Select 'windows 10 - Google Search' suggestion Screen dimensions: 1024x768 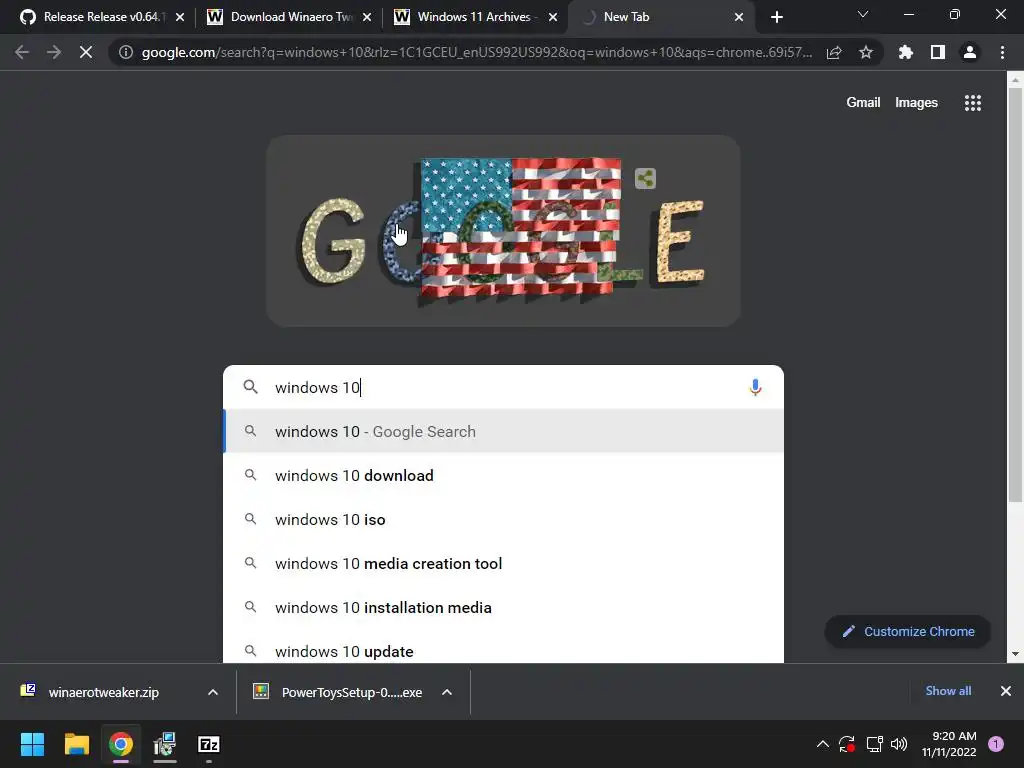(x=504, y=432)
